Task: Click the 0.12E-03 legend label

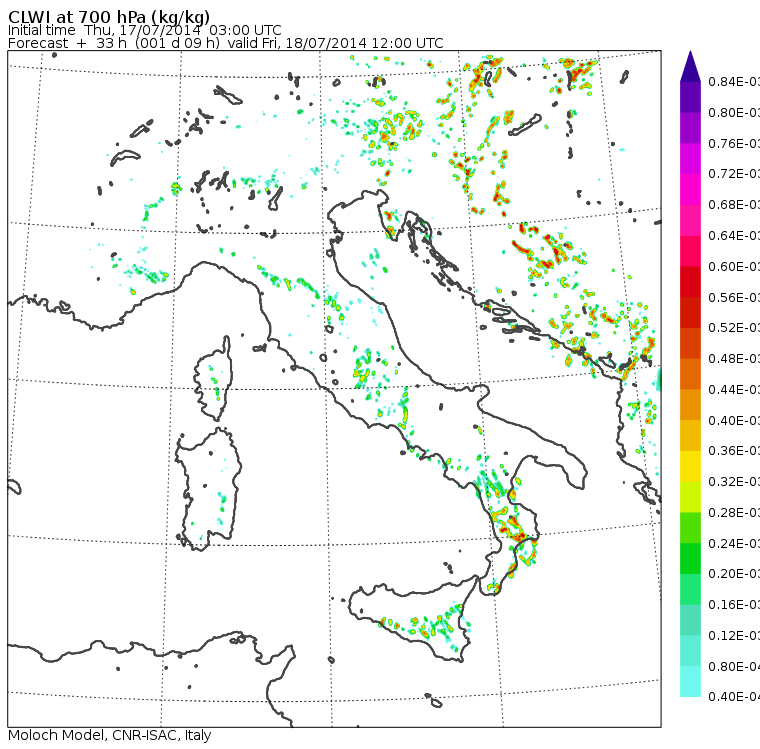Action: point(734,636)
